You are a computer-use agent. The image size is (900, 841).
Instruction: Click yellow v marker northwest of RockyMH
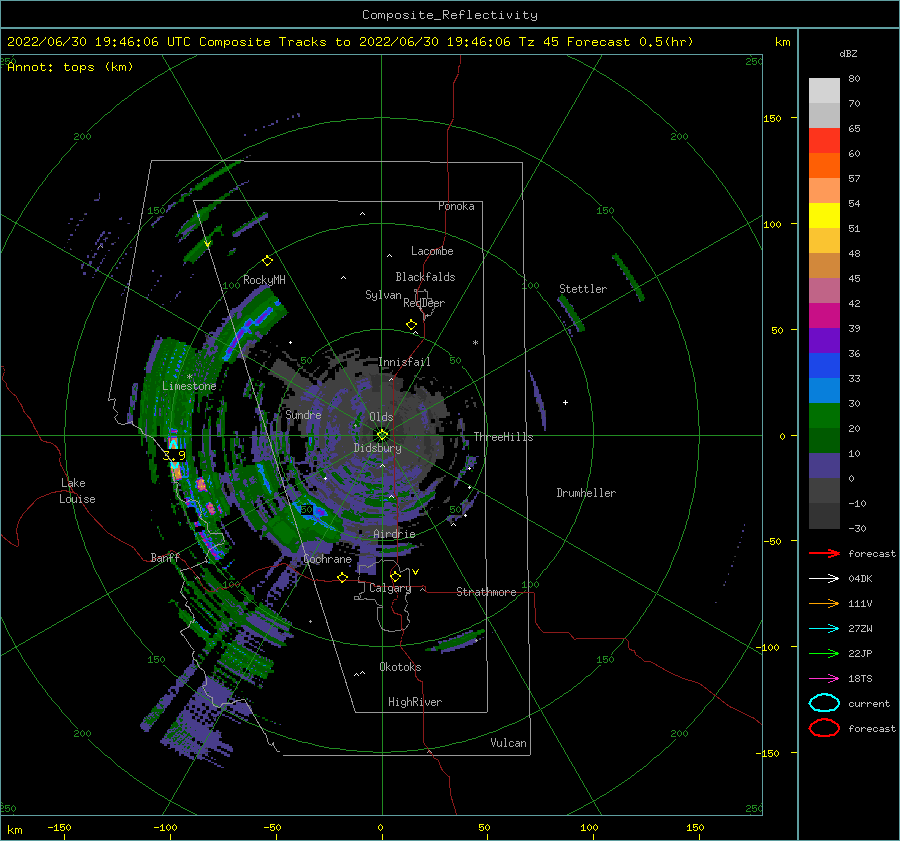pos(207,244)
